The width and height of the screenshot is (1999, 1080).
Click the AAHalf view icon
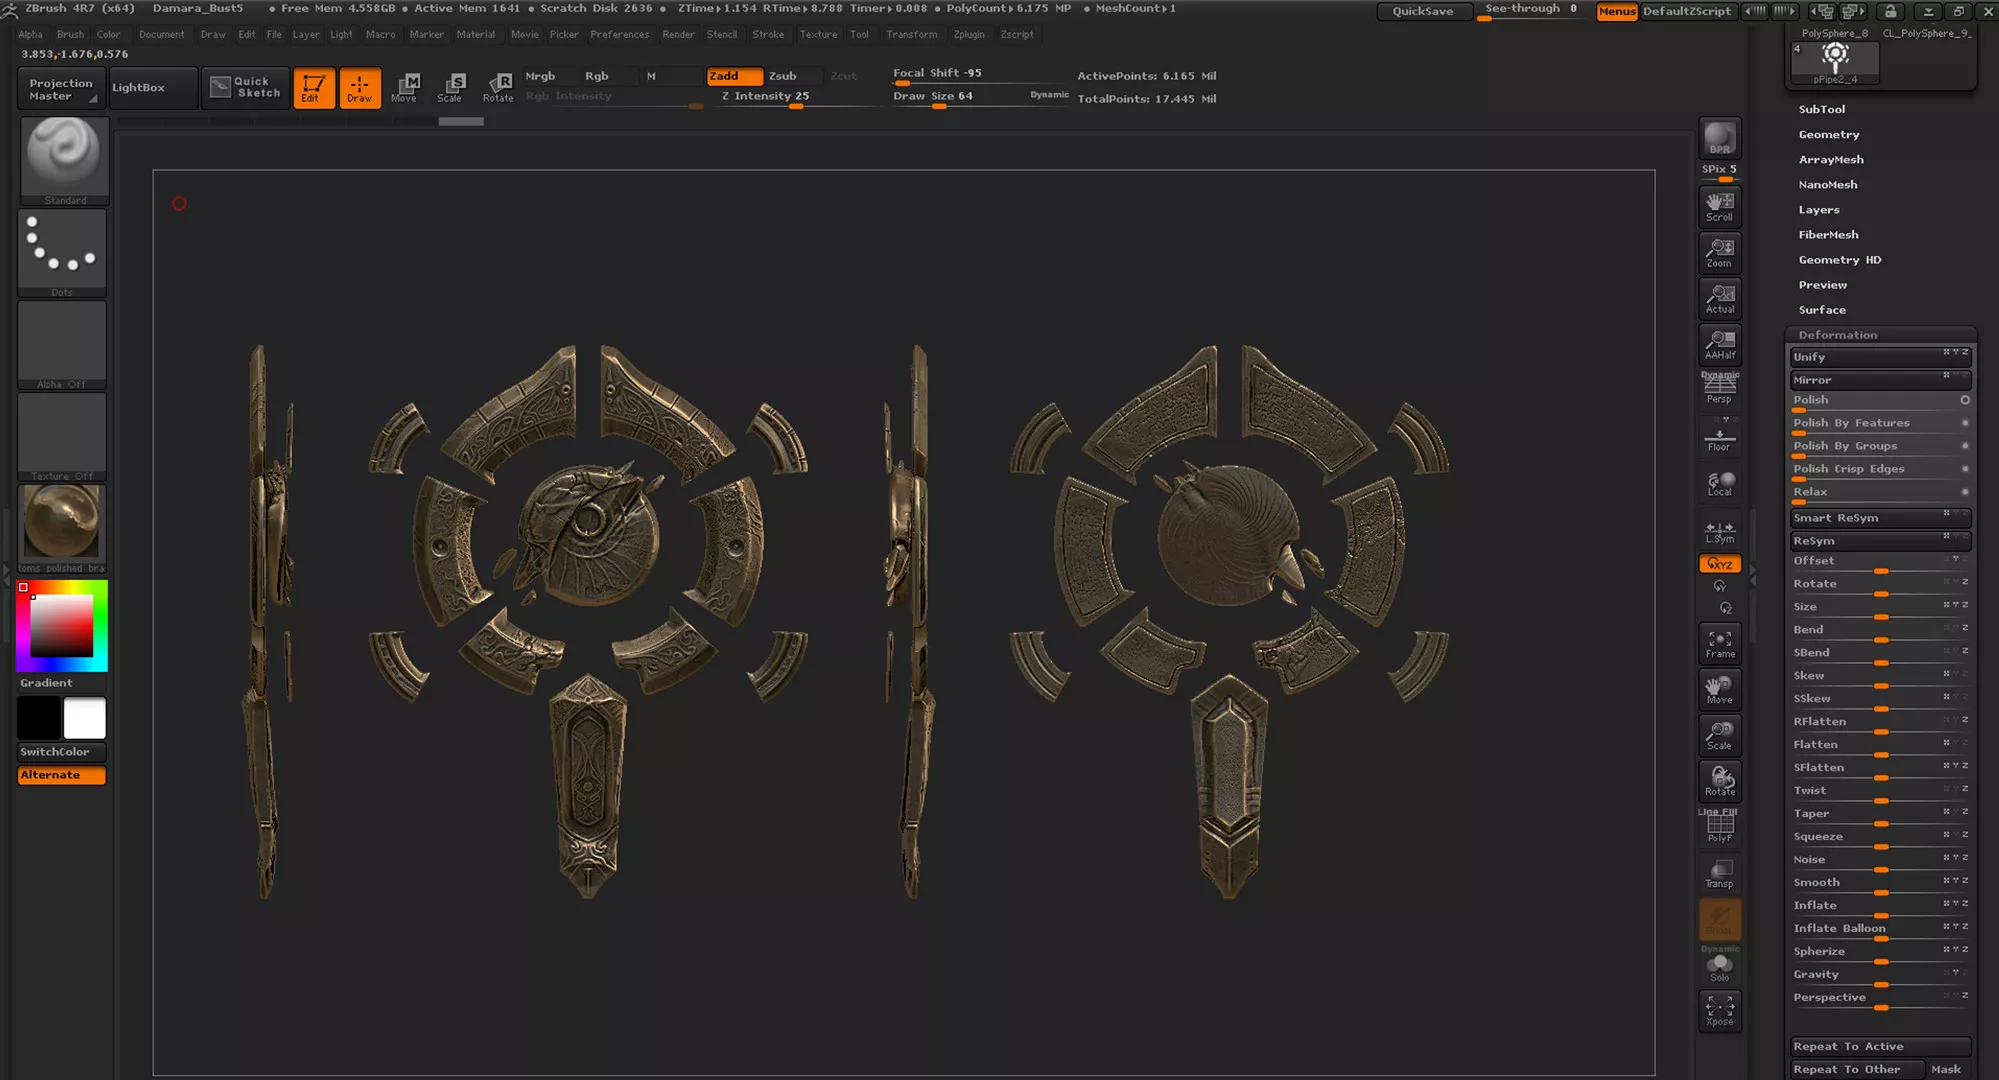(1719, 344)
